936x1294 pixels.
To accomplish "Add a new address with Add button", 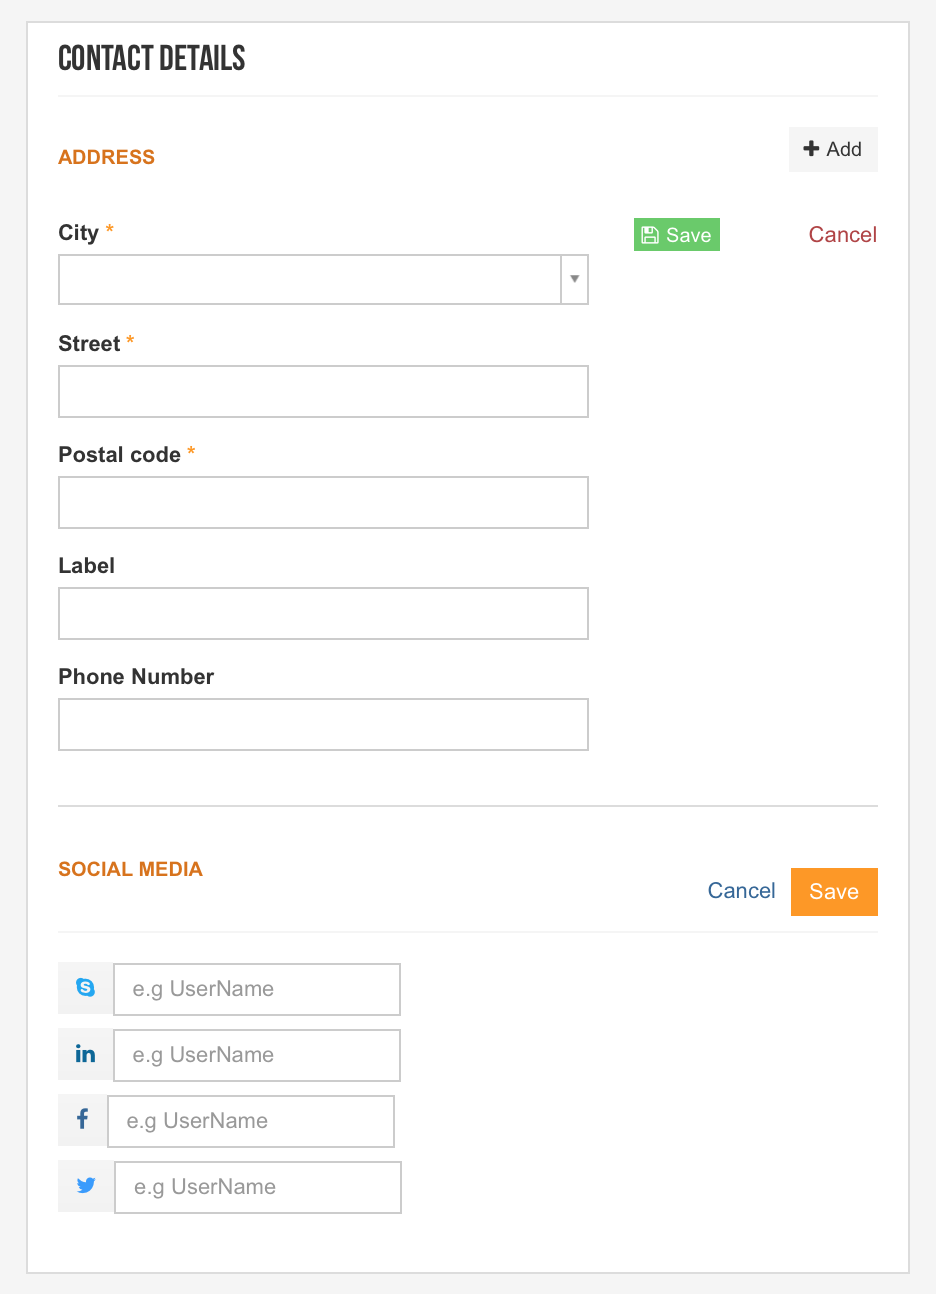I will pos(833,149).
